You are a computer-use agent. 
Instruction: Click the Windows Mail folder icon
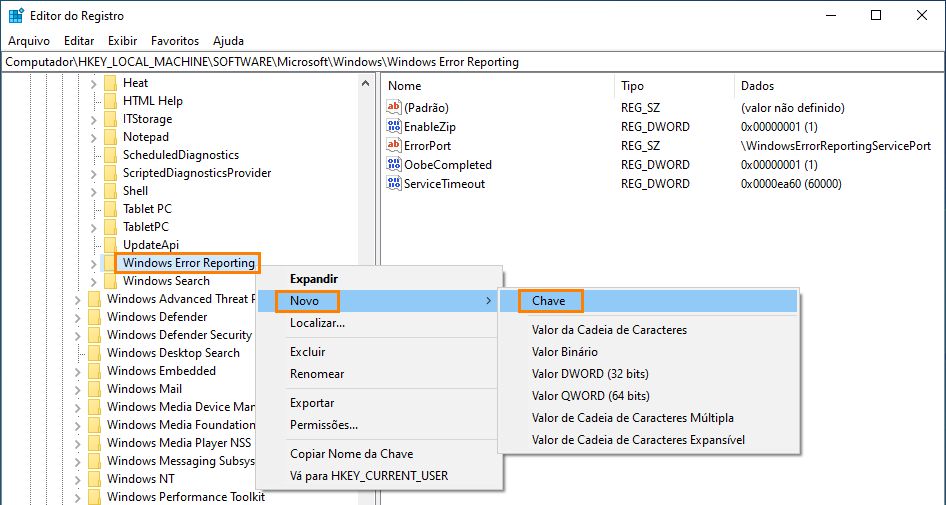click(95, 389)
